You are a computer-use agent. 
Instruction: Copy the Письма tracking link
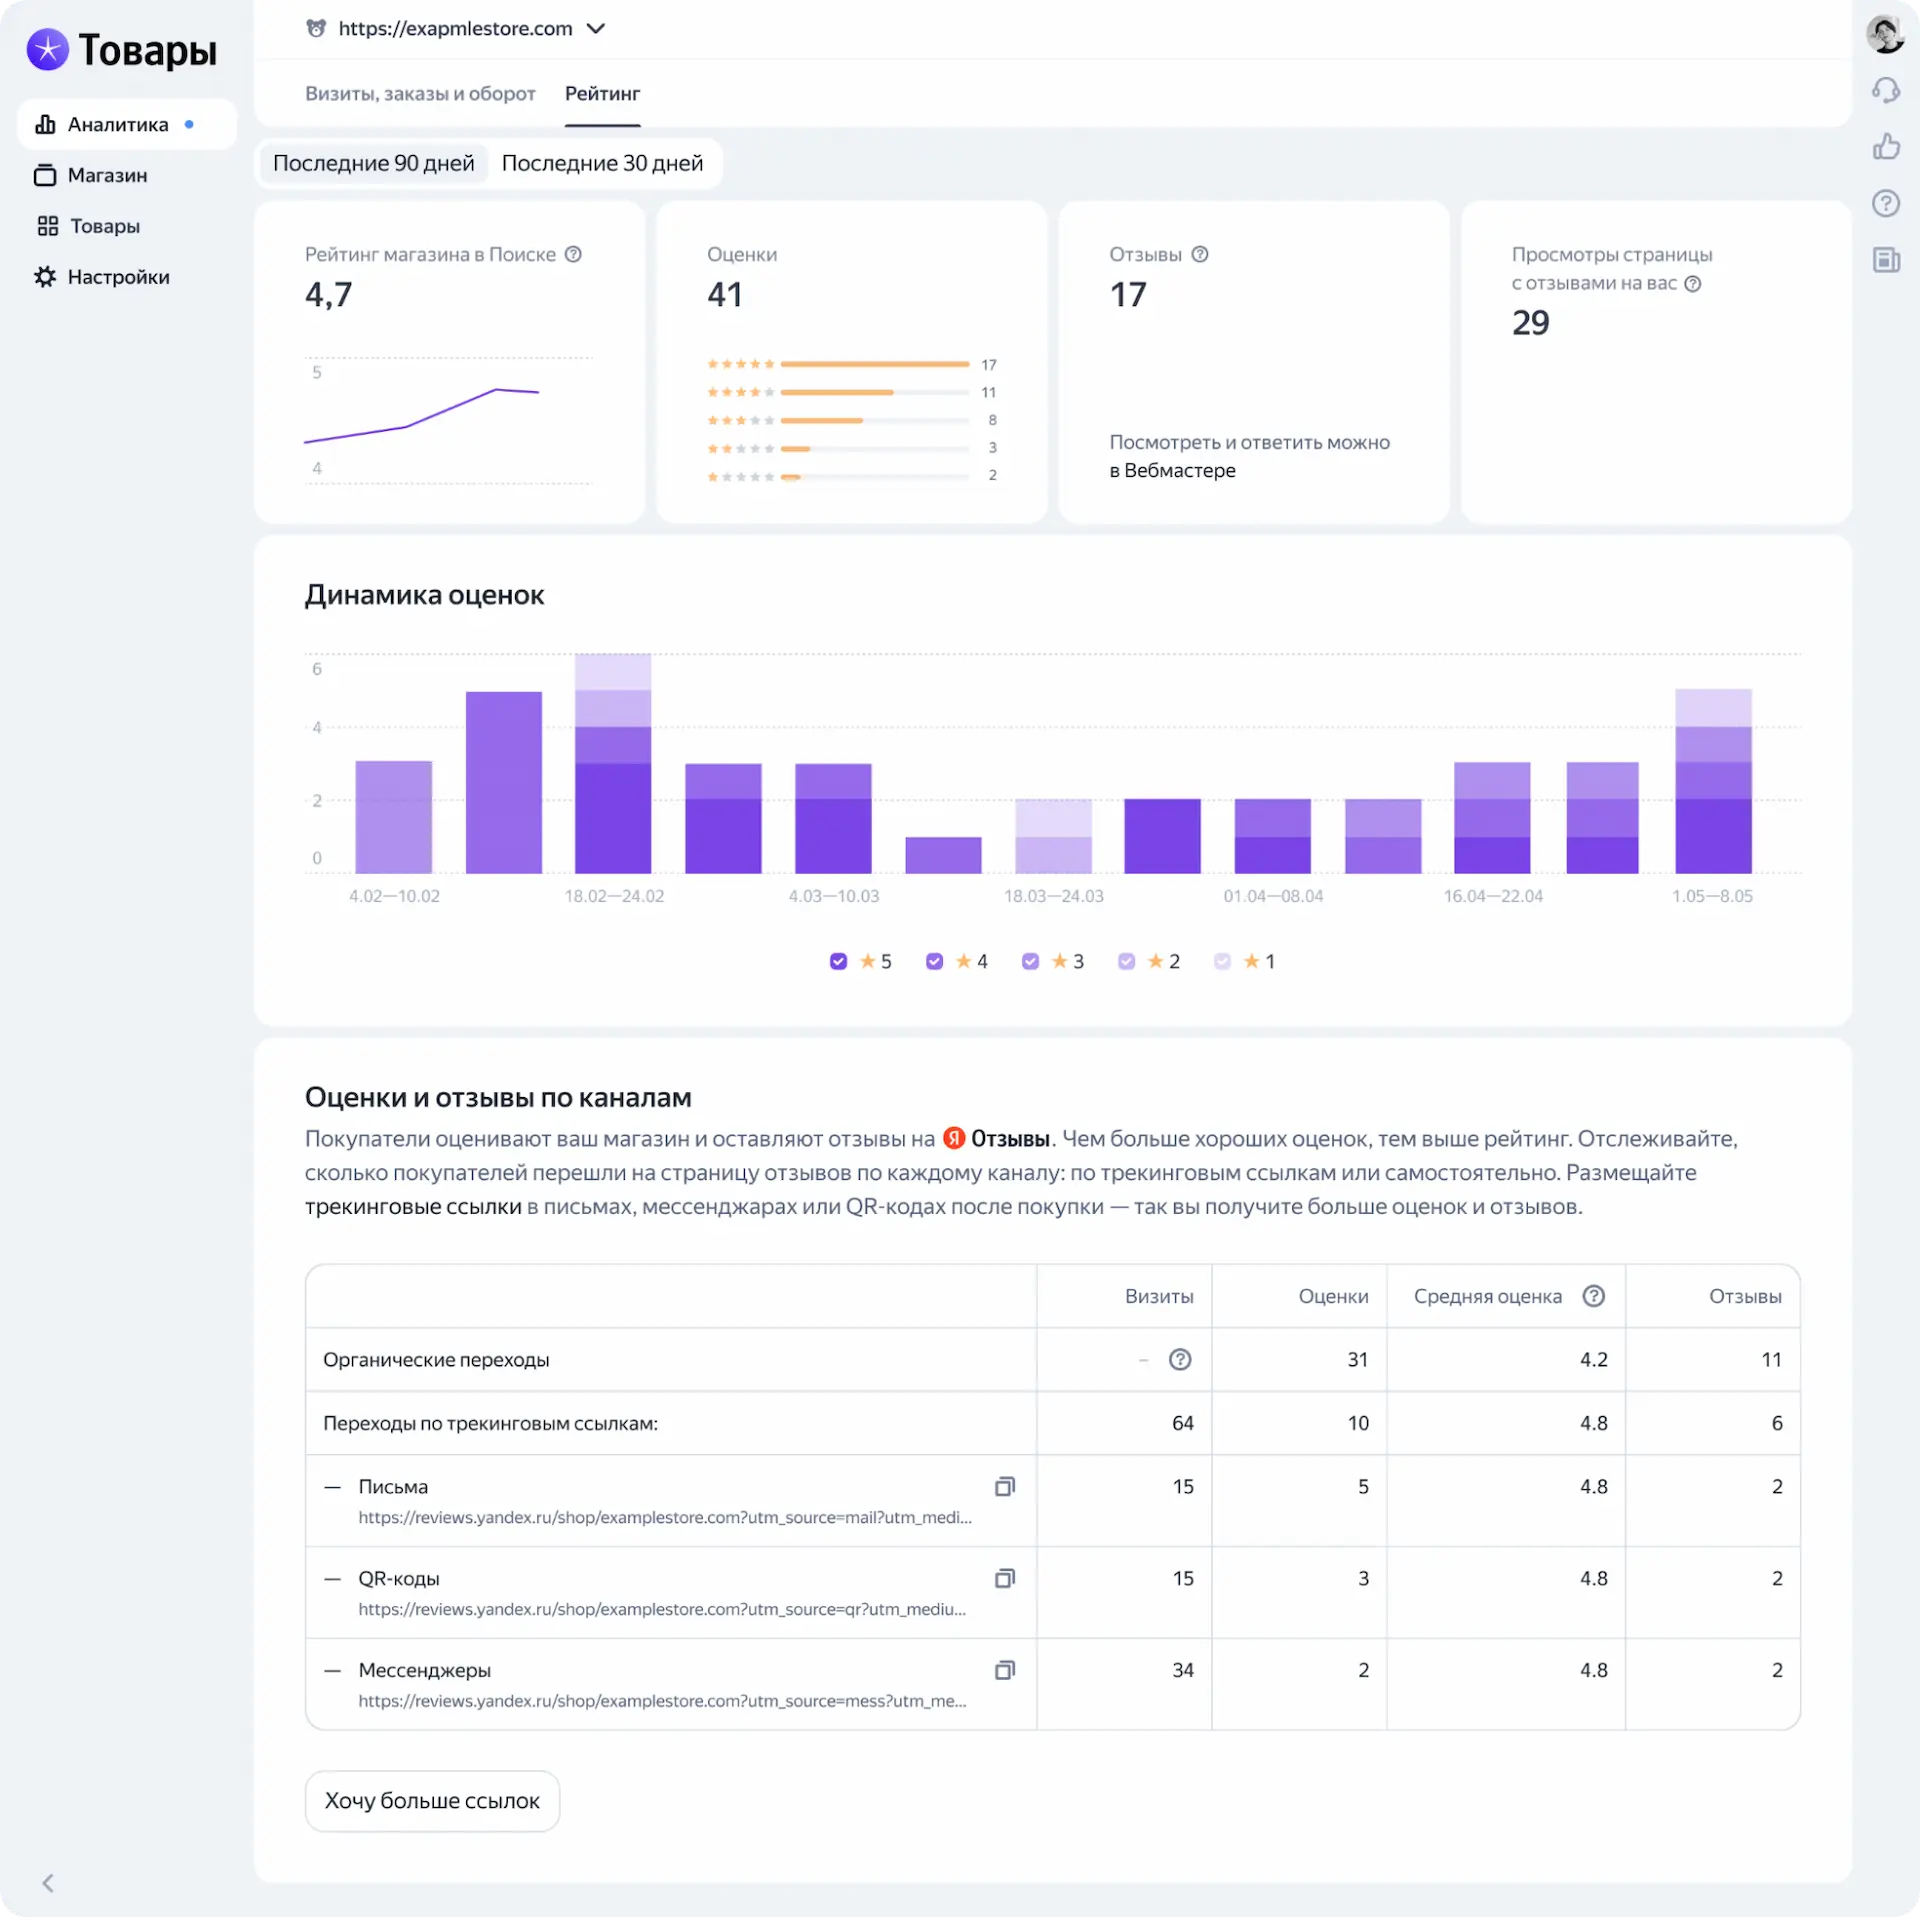point(1004,1486)
